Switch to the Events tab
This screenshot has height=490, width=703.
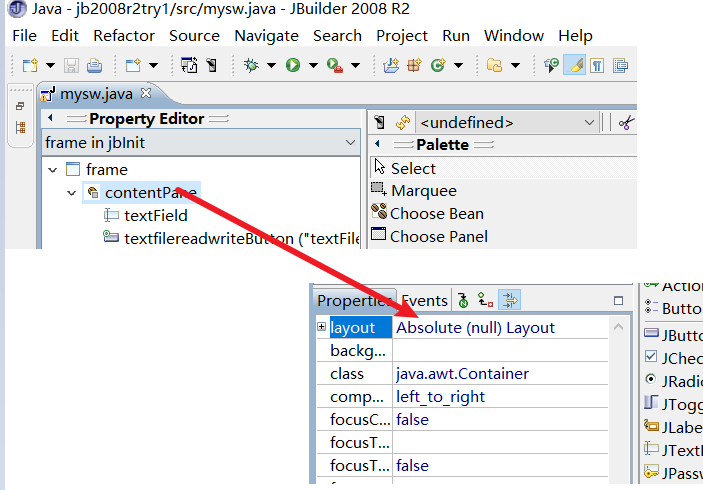pos(424,300)
